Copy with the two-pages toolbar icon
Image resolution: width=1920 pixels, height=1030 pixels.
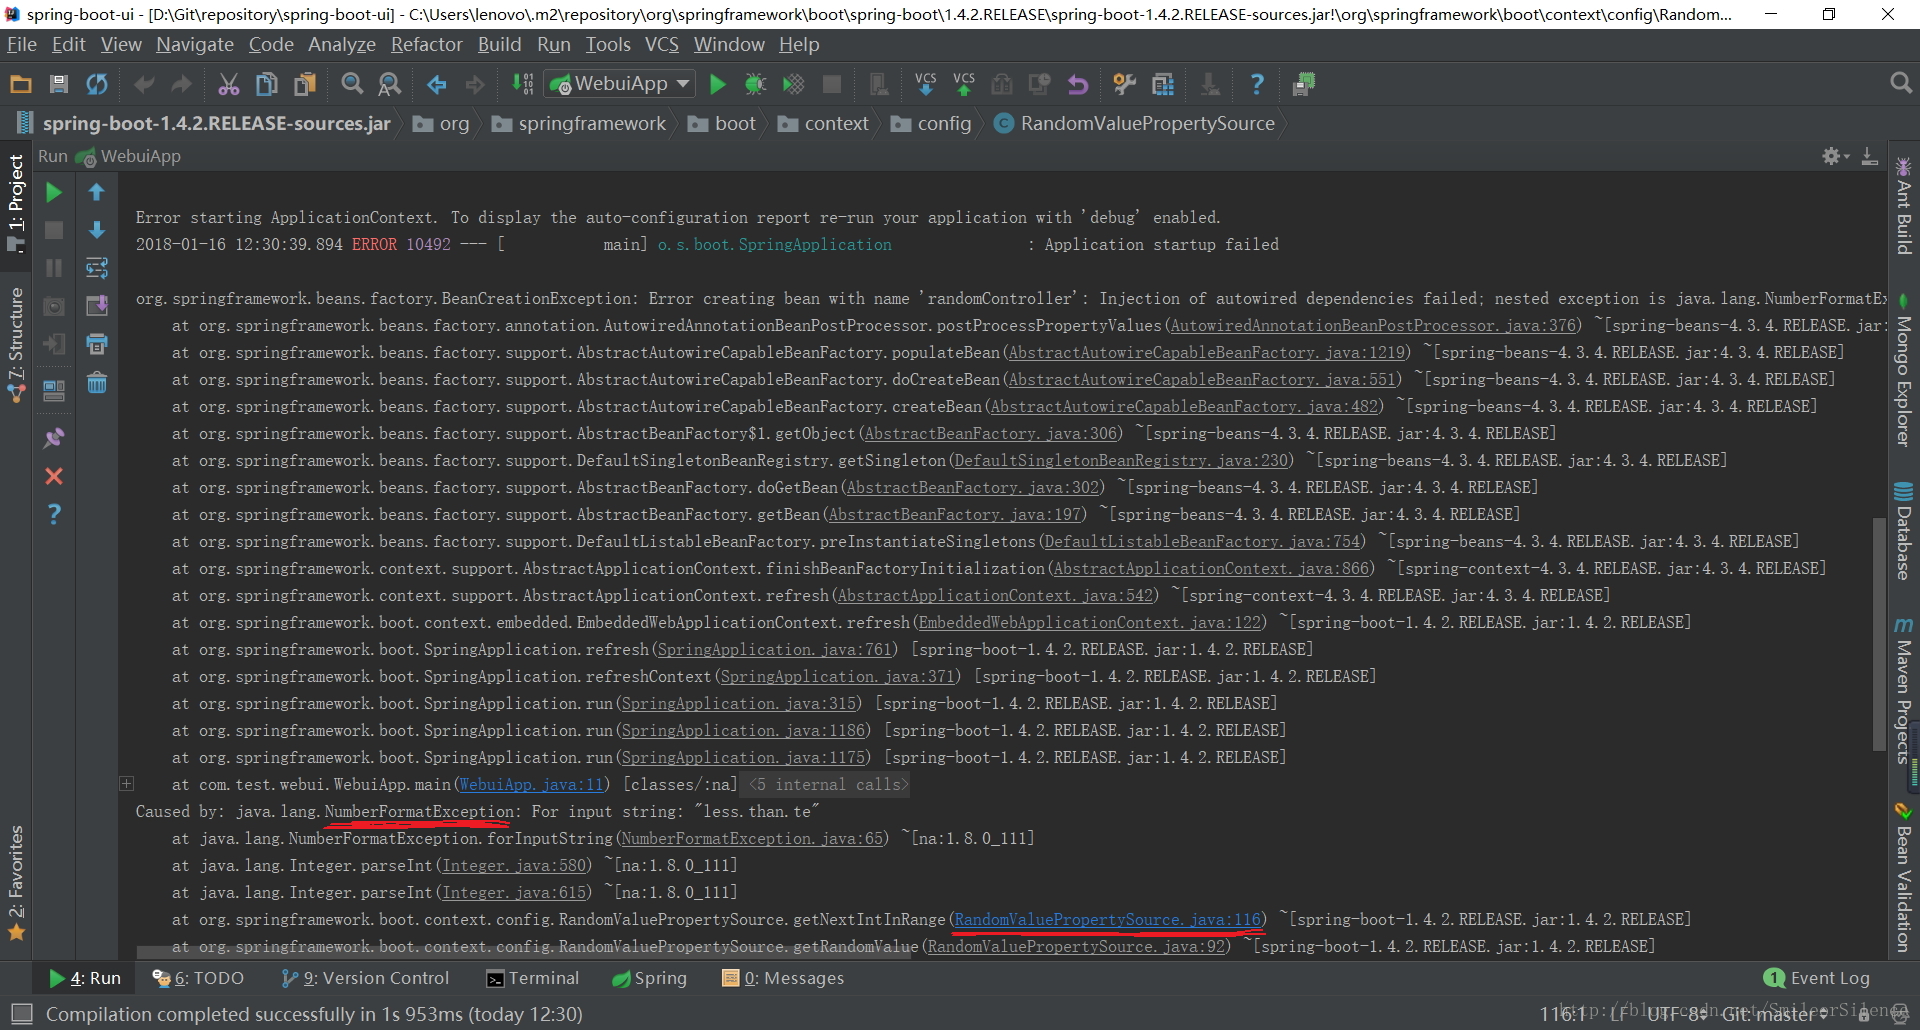[x=267, y=85]
